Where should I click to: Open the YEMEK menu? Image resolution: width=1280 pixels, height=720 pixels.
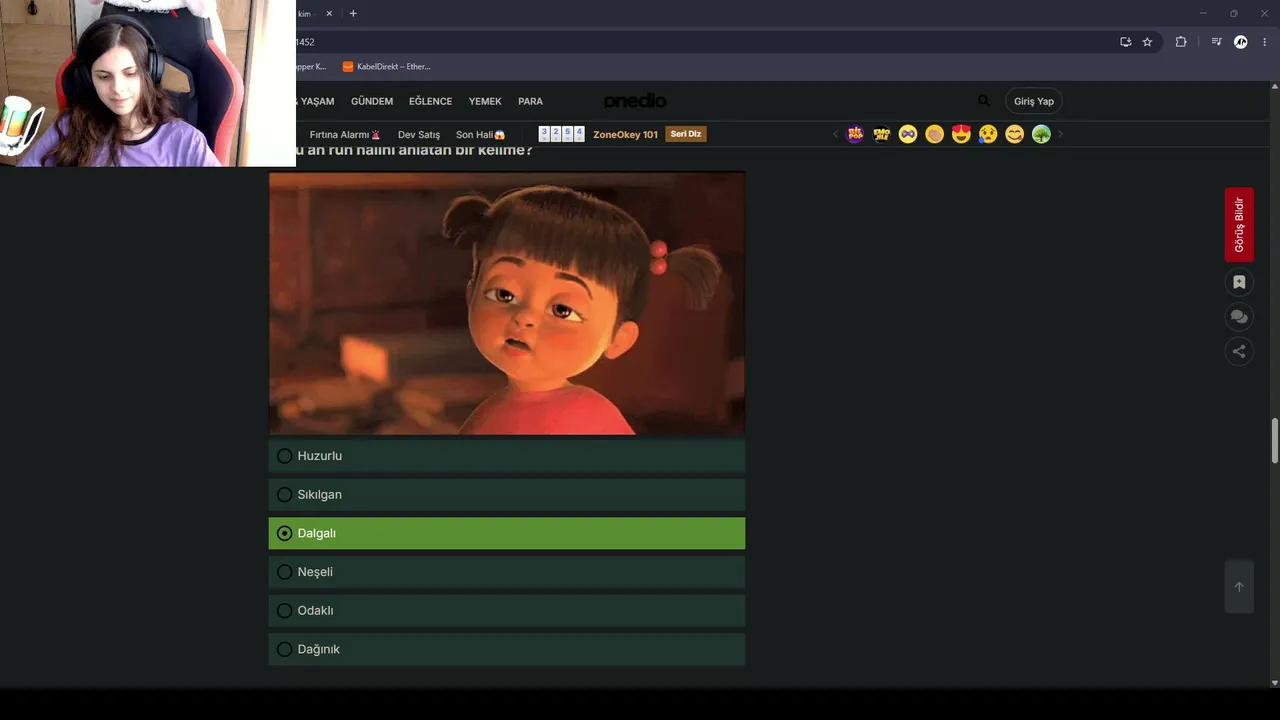[x=485, y=101]
